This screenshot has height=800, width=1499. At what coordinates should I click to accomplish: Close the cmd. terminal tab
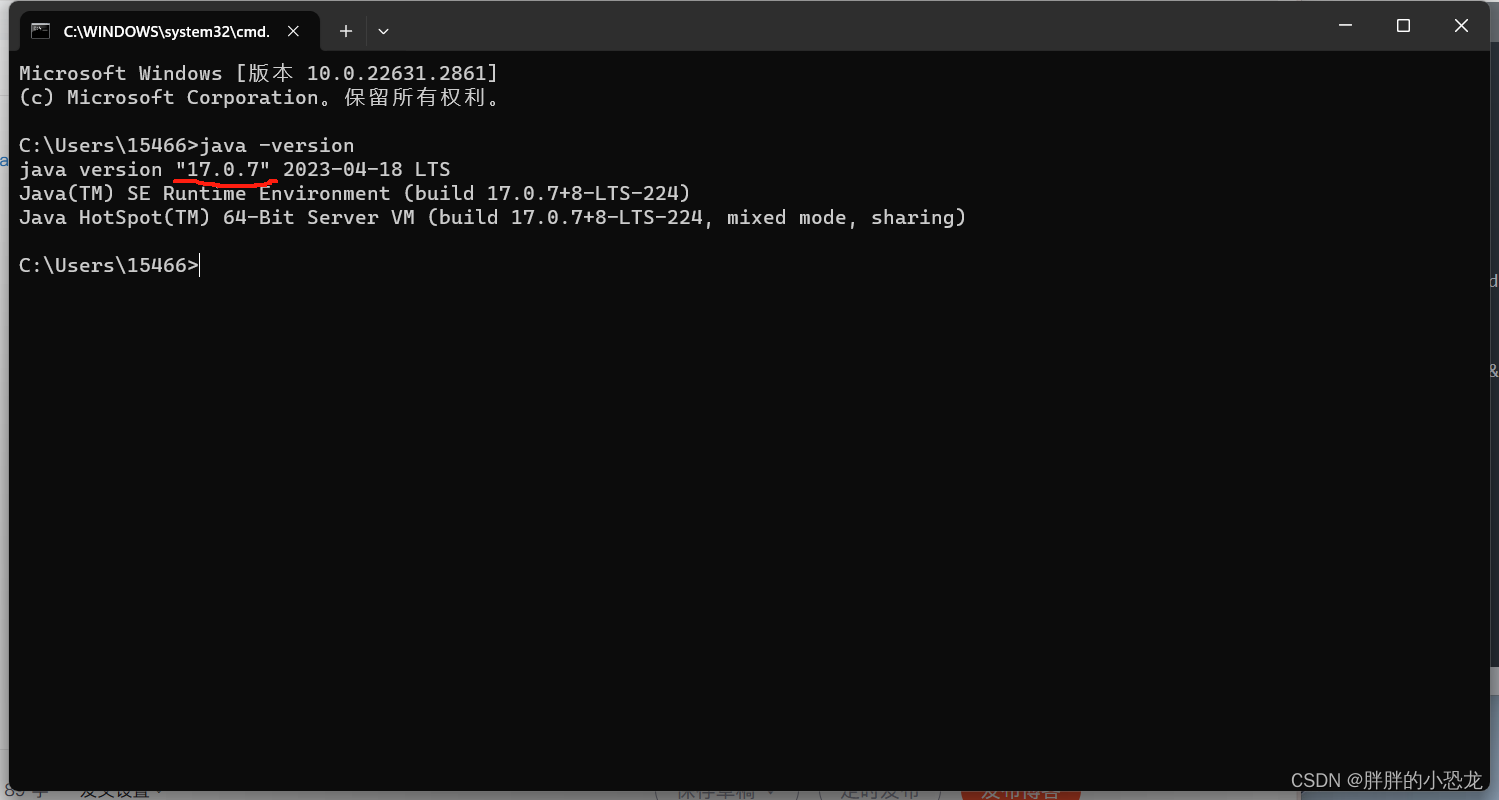point(293,31)
